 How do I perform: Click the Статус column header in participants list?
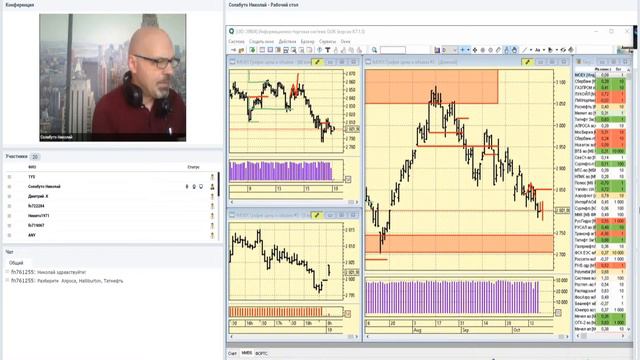tap(193, 167)
